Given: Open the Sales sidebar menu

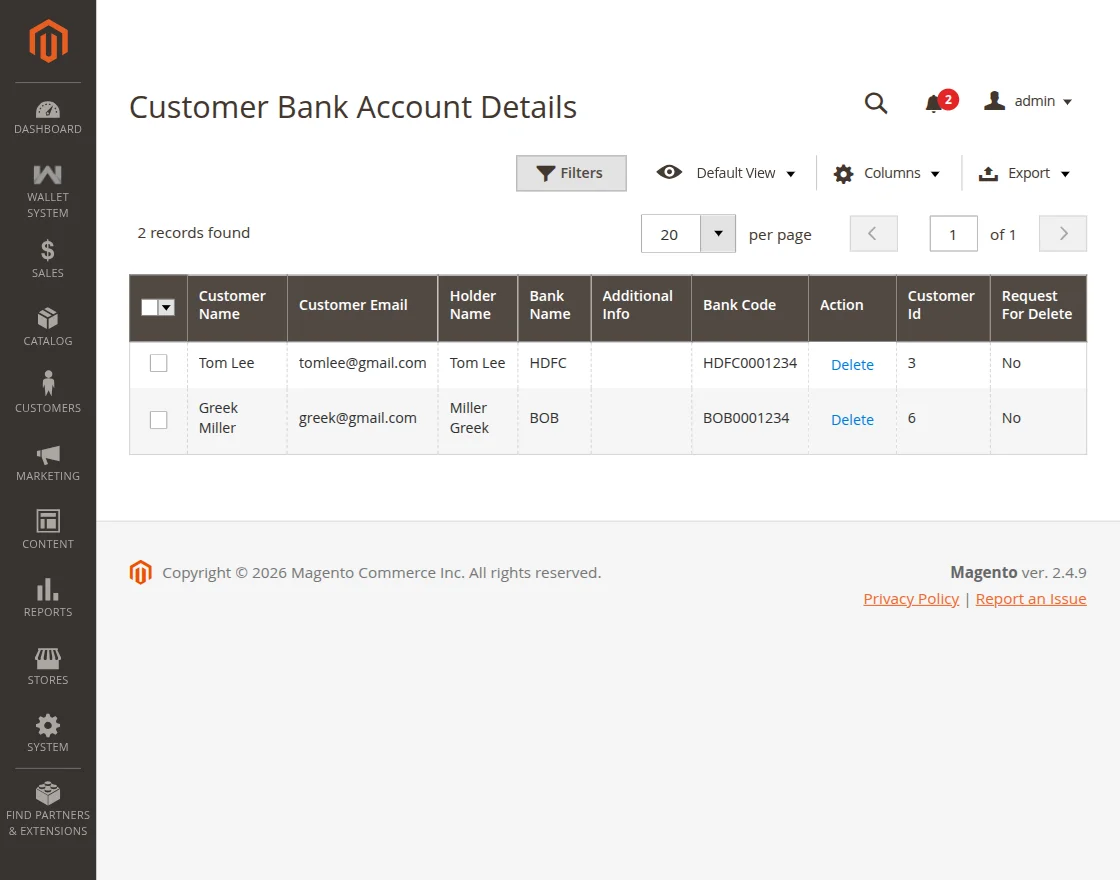Looking at the screenshot, I should (48, 259).
